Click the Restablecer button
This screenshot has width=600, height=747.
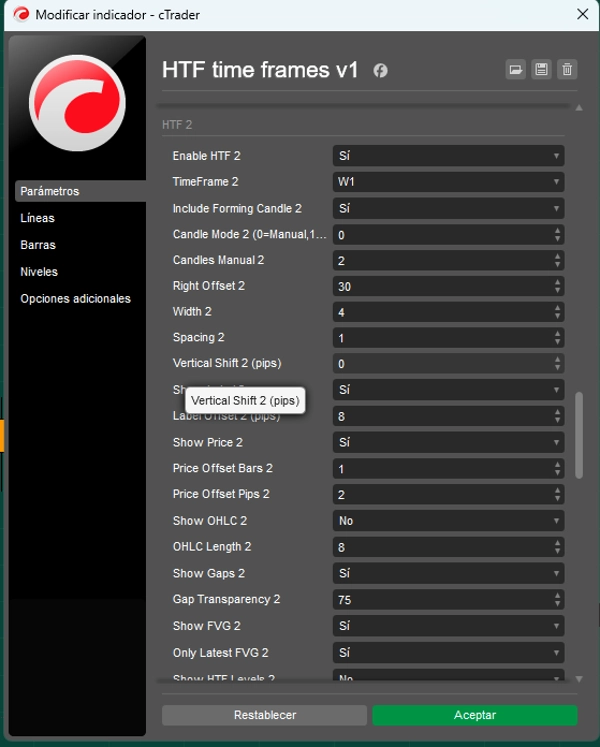pyautogui.click(x=264, y=715)
